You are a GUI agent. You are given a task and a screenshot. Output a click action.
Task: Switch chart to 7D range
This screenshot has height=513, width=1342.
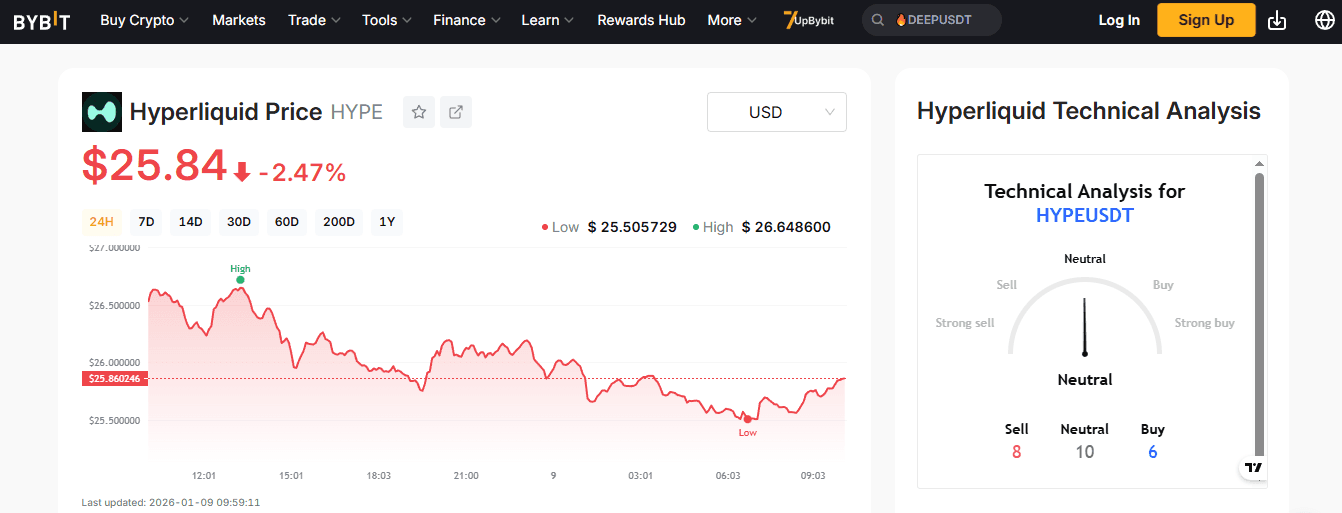pos(146,222)
